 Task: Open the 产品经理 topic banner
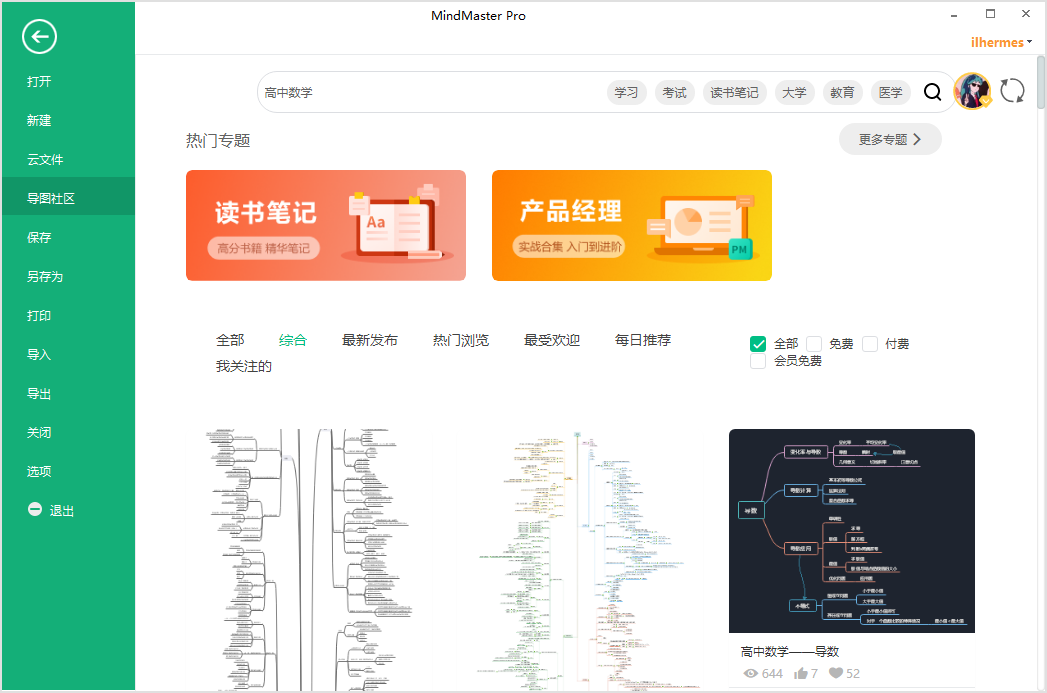tap(631, 225)
